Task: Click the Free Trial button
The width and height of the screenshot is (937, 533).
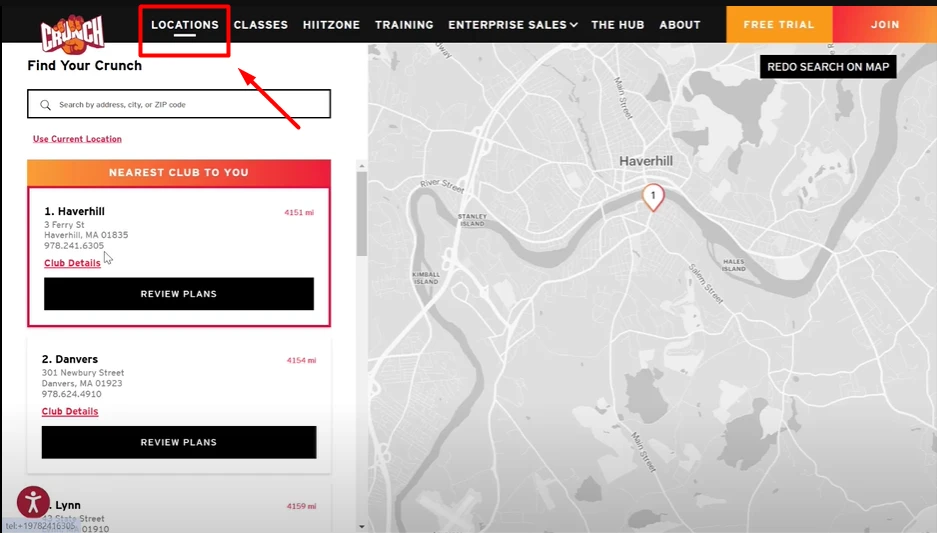Action: tap(779, 24)
